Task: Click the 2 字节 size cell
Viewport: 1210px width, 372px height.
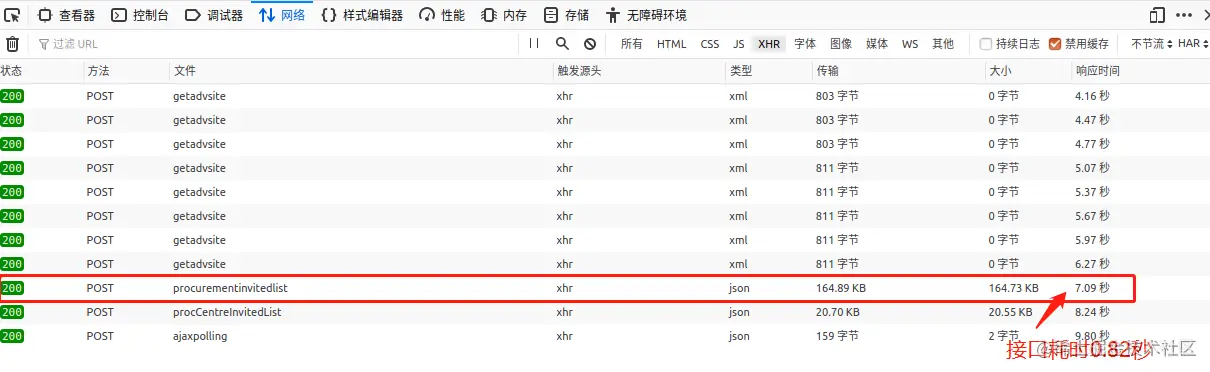Action: [x=1004, y=336]
